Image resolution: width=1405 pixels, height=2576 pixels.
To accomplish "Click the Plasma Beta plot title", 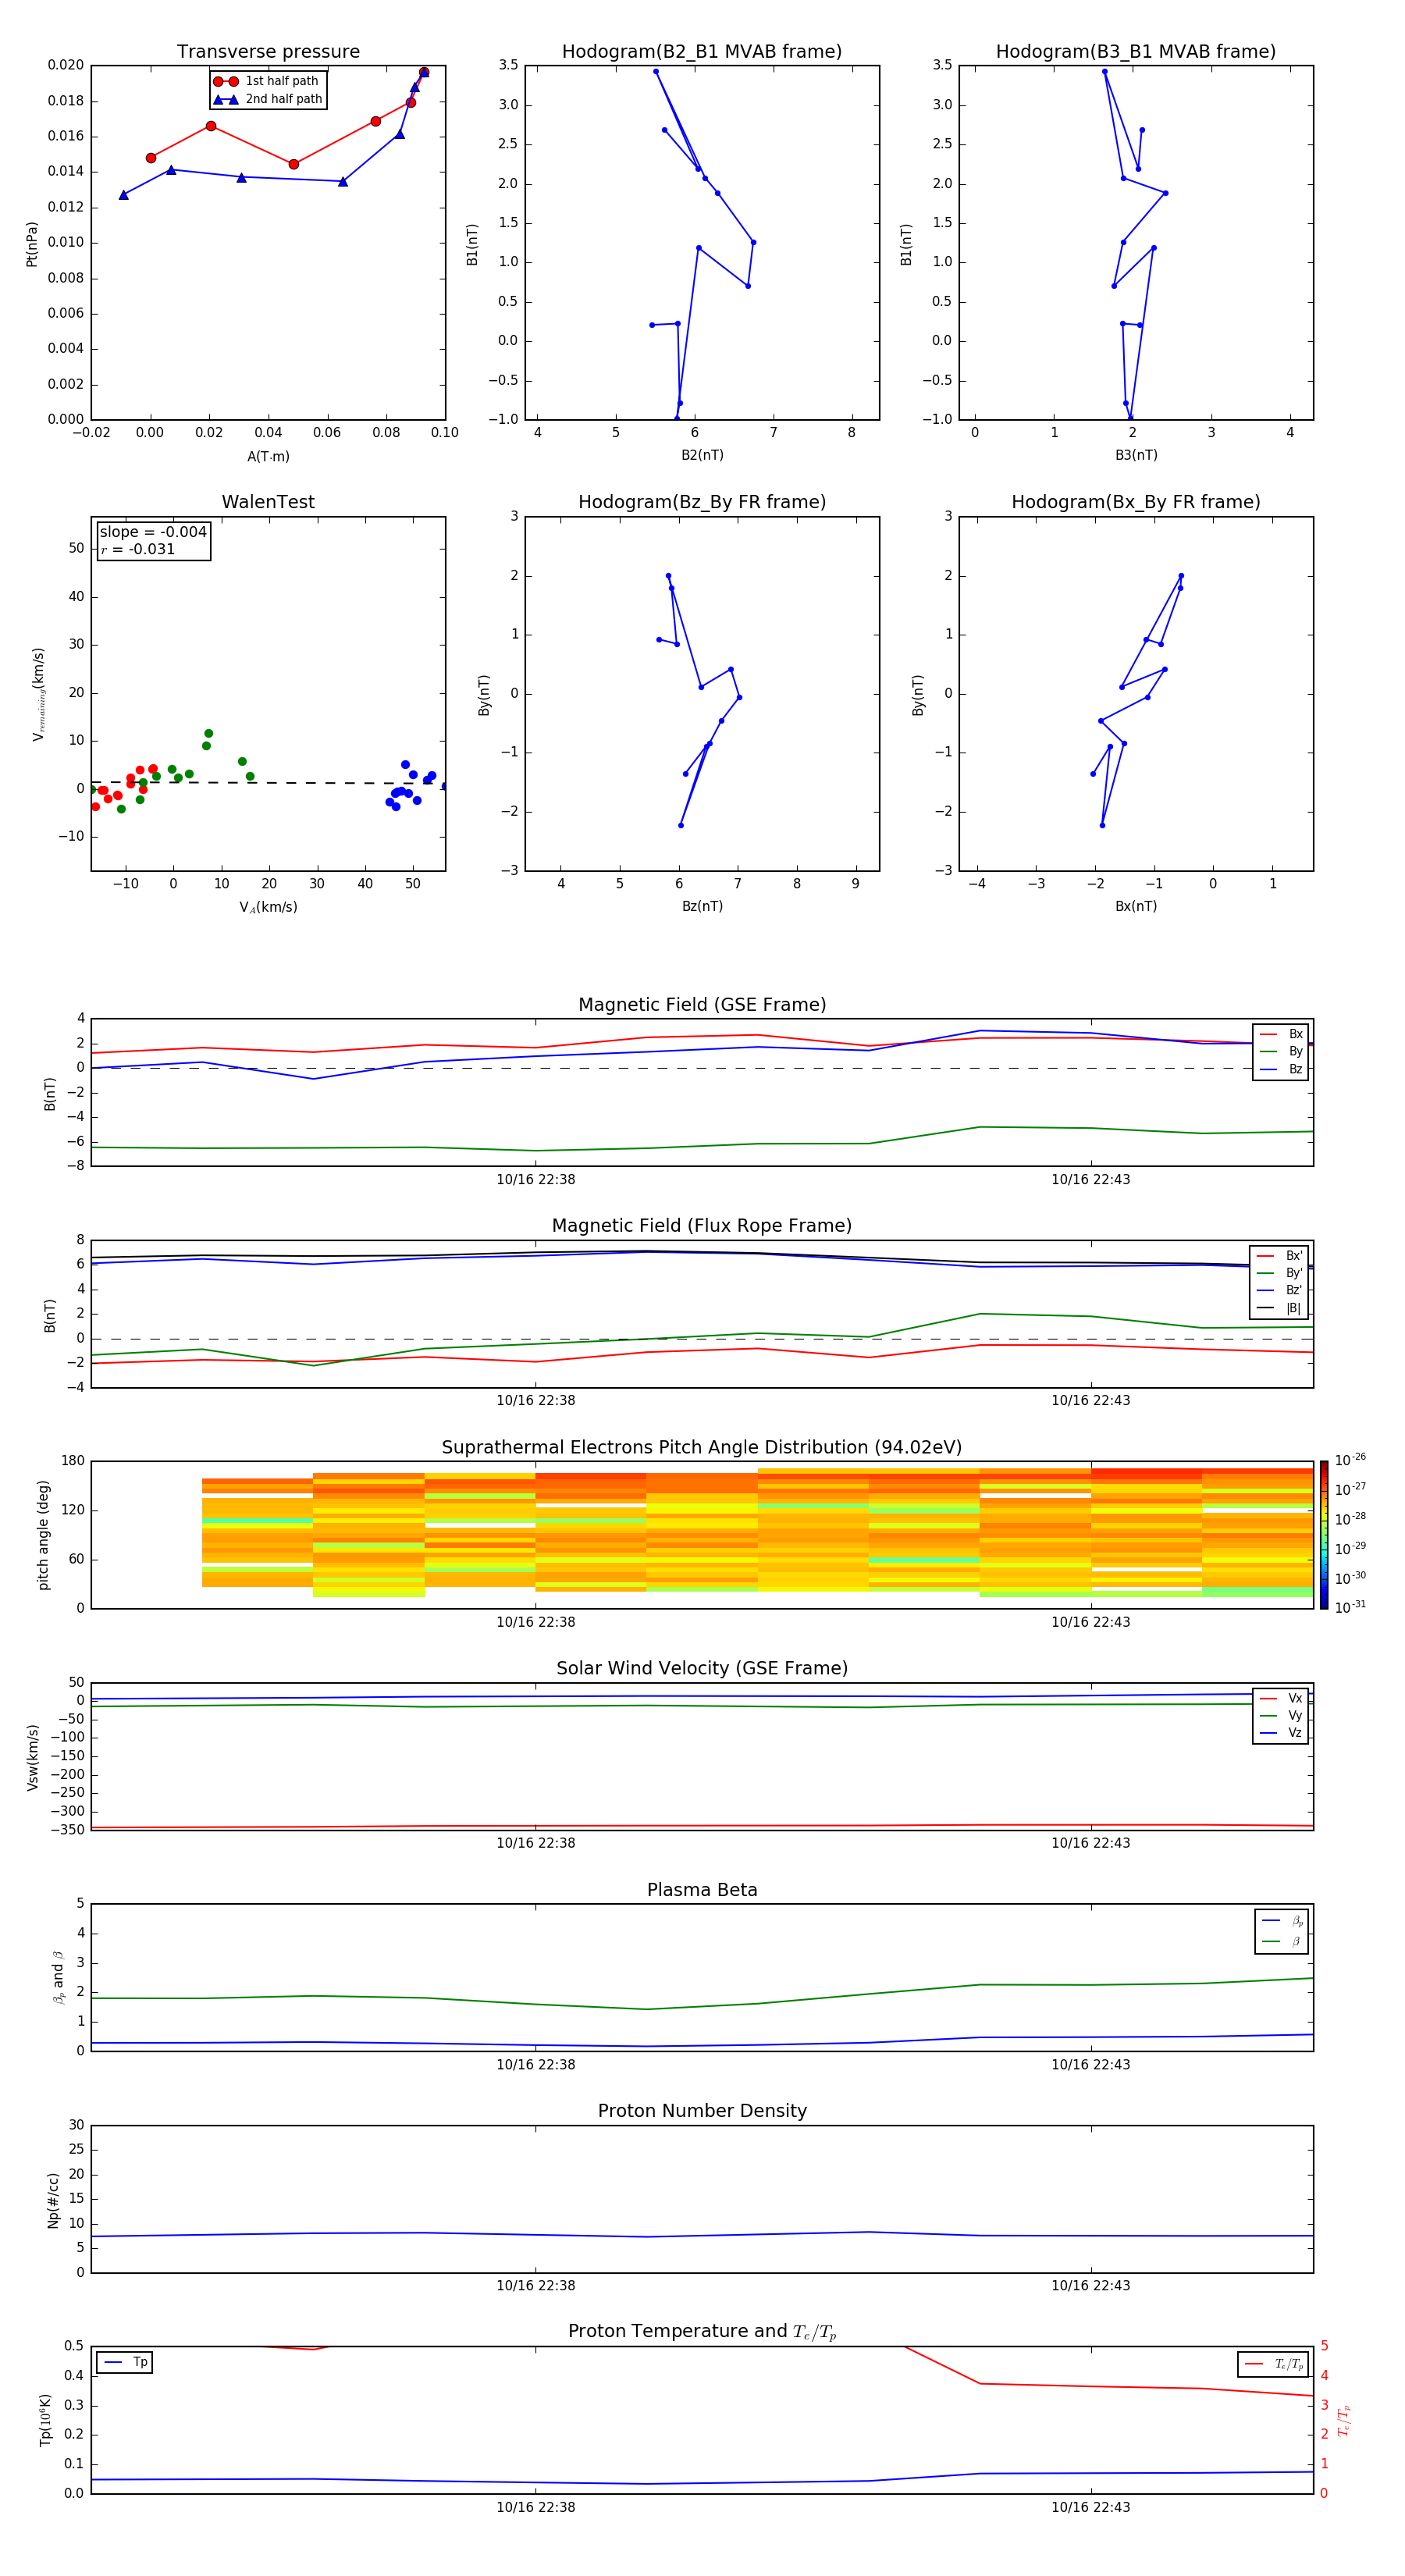I will point(702,1891).
